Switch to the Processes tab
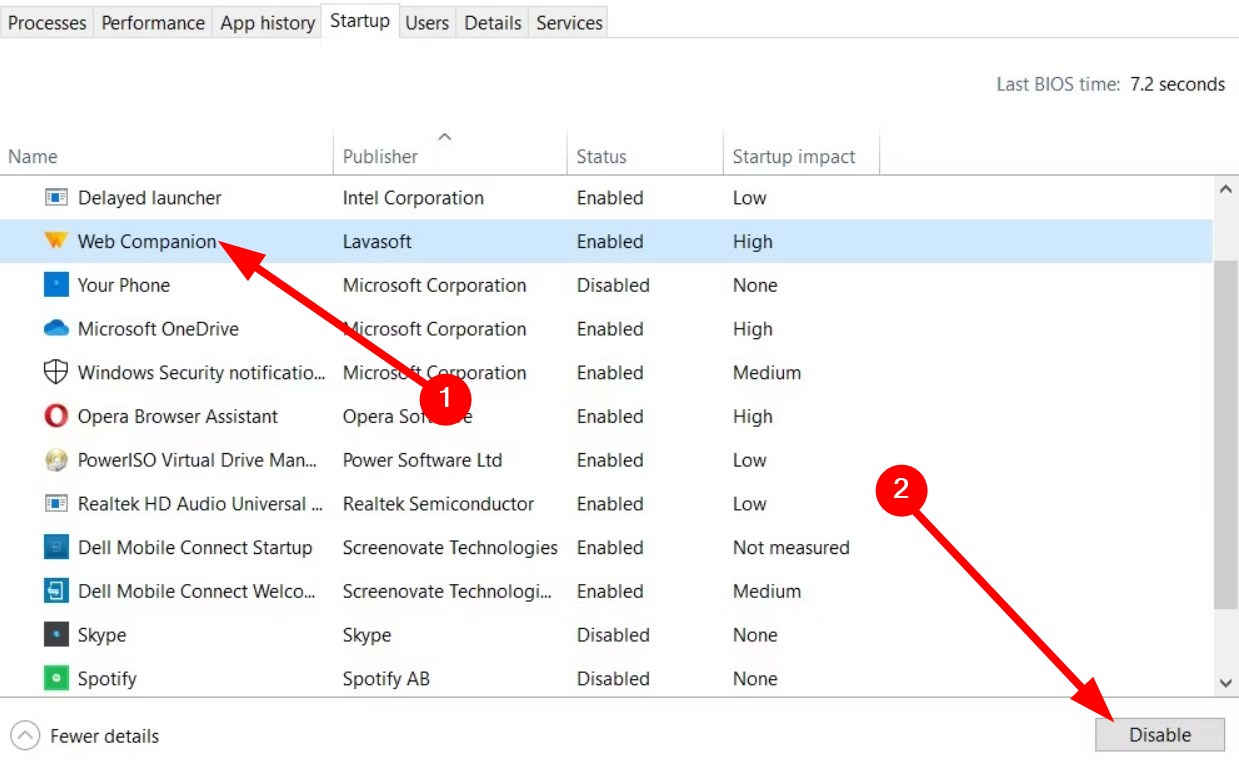The width and height of the screenshot is (1239, 768). (x=47, y=23)
